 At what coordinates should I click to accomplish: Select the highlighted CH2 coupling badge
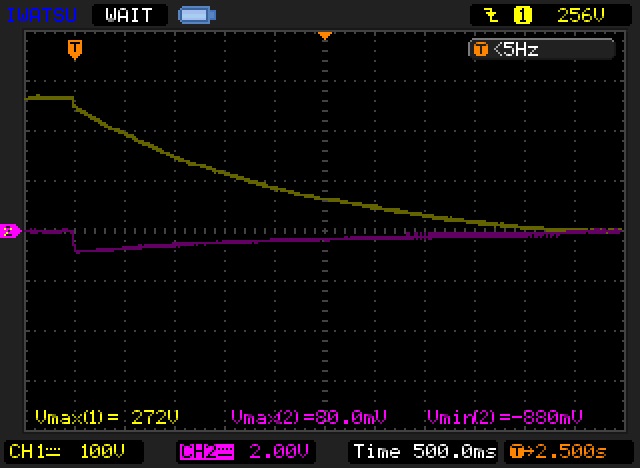pyautogui.click(x=207, y=452)
